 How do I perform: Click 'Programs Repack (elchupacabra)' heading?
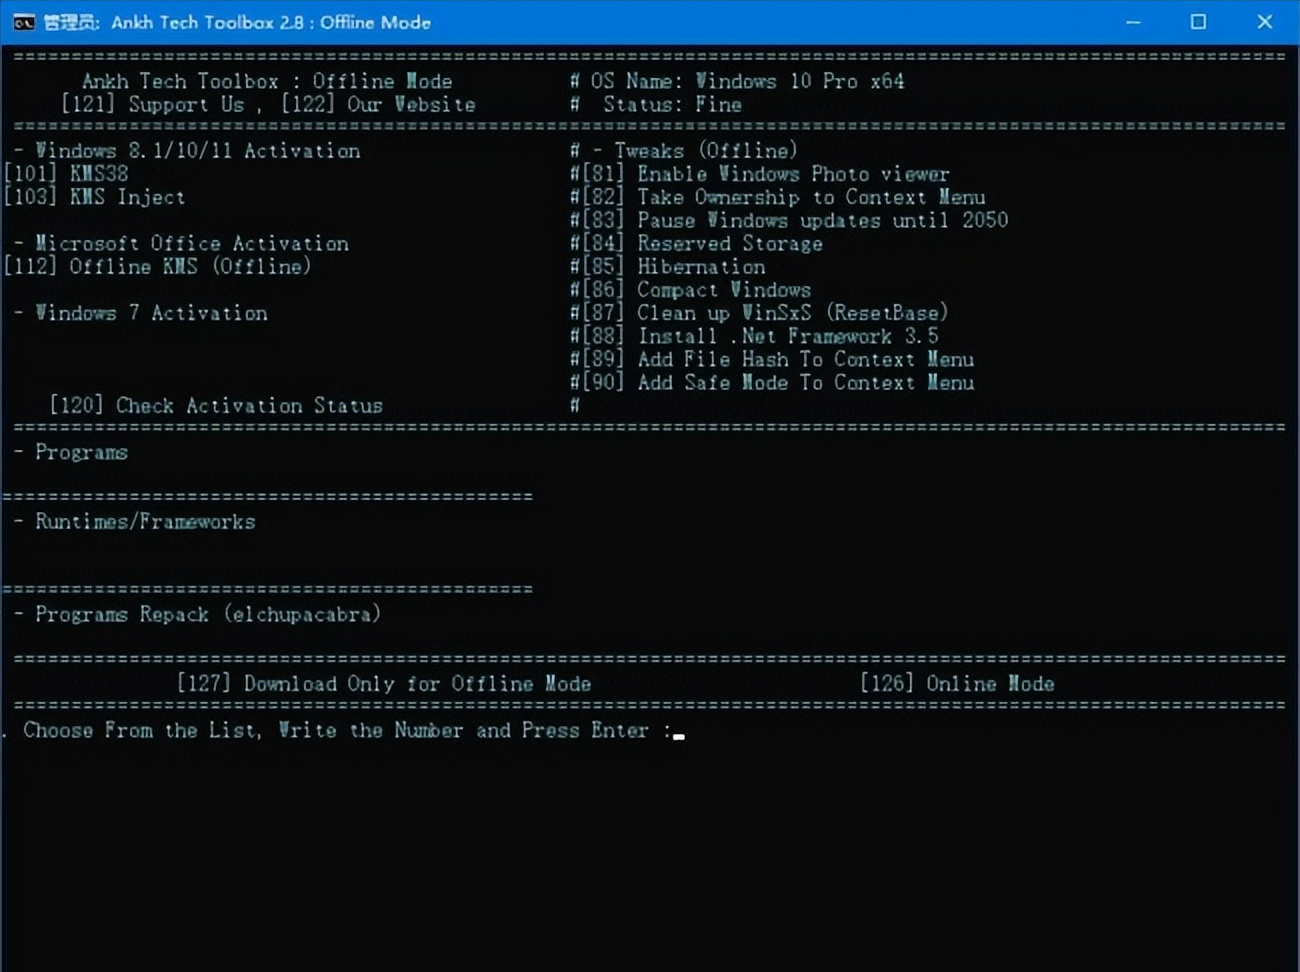point(208,614)
